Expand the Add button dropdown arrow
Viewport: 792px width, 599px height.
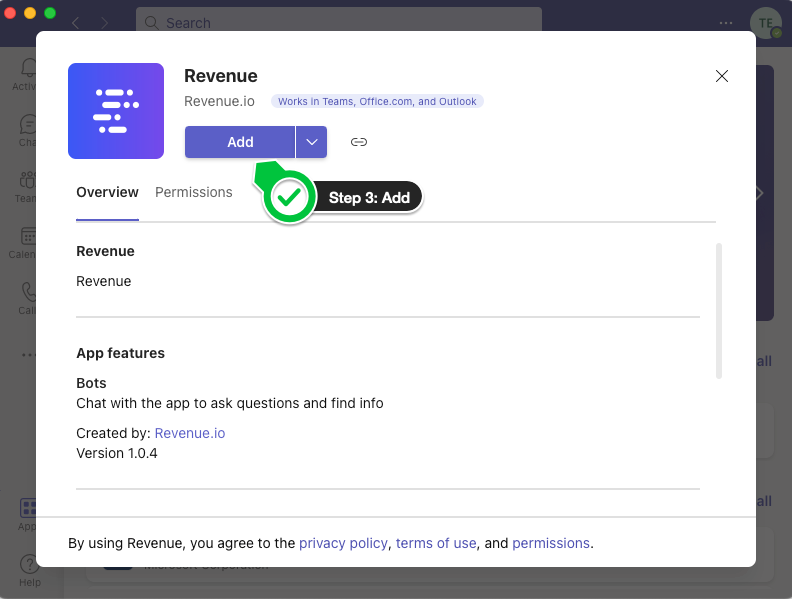pos(312,142)
